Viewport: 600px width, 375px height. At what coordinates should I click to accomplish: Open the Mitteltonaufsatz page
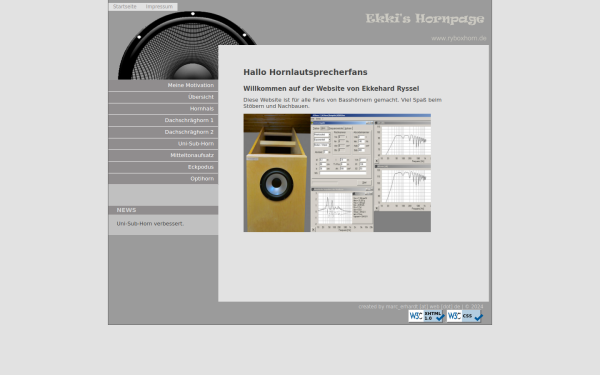[x=163, y=155]
